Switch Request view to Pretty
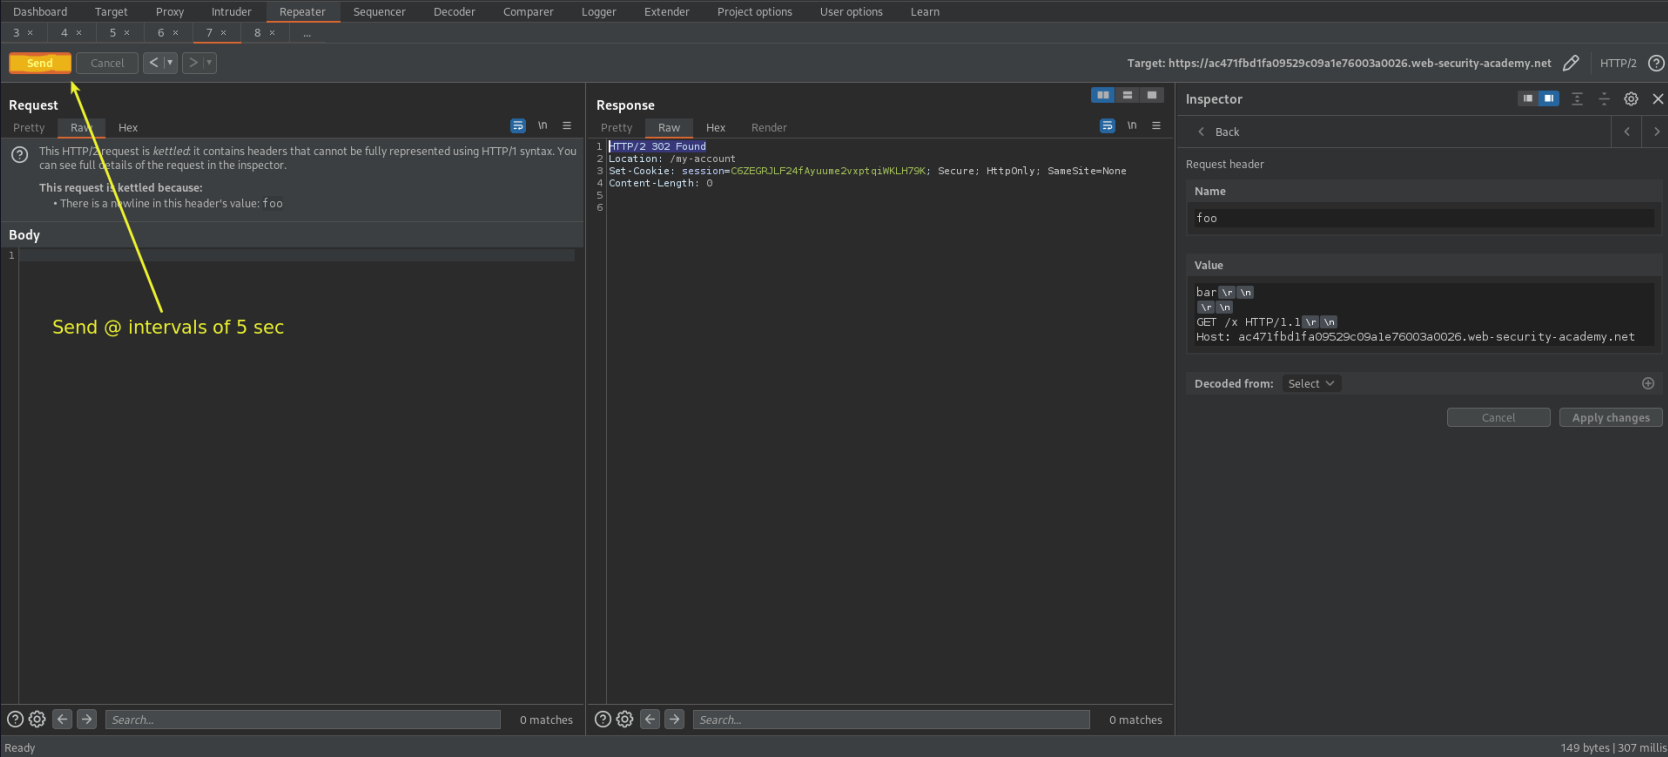This screenshot has width=1668, height=757. pos(29,128)
